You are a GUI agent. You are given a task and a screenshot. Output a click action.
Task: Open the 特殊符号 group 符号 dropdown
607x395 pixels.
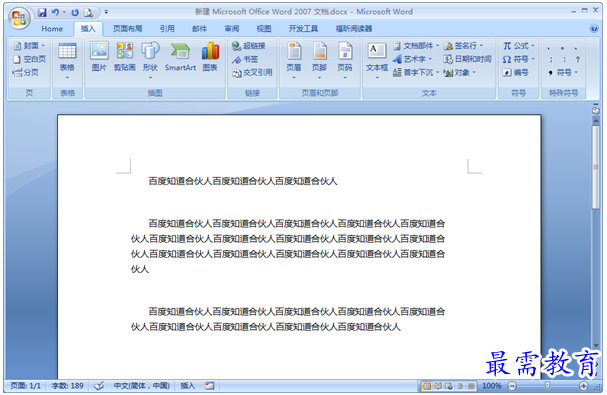pos(563,72)
